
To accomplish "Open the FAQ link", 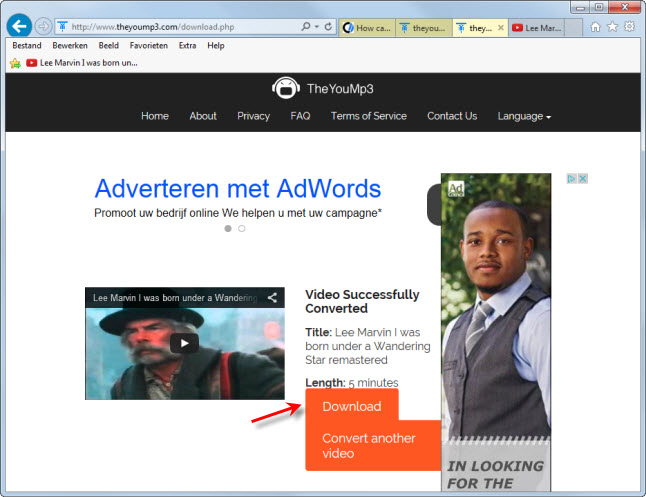I will pyautogui.click(x=300, y=116).
